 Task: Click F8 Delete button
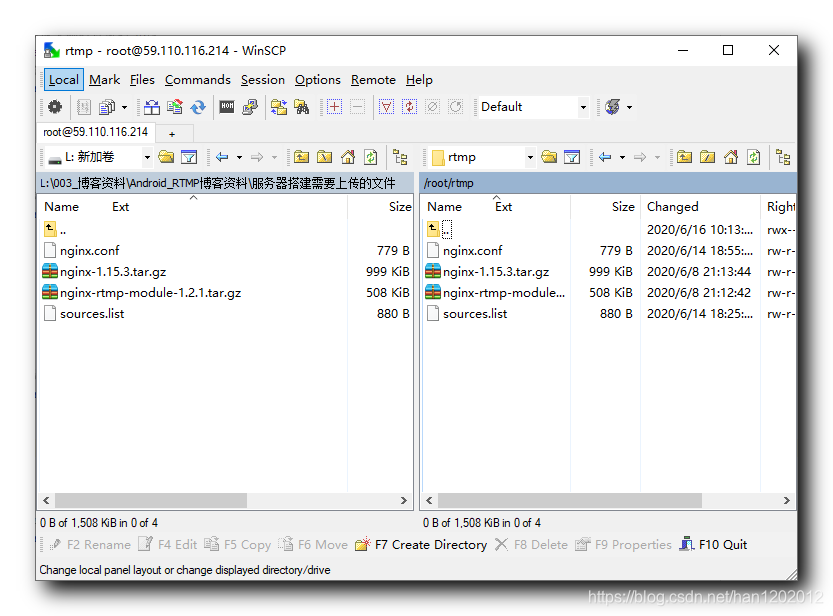(x=531, y=545)
